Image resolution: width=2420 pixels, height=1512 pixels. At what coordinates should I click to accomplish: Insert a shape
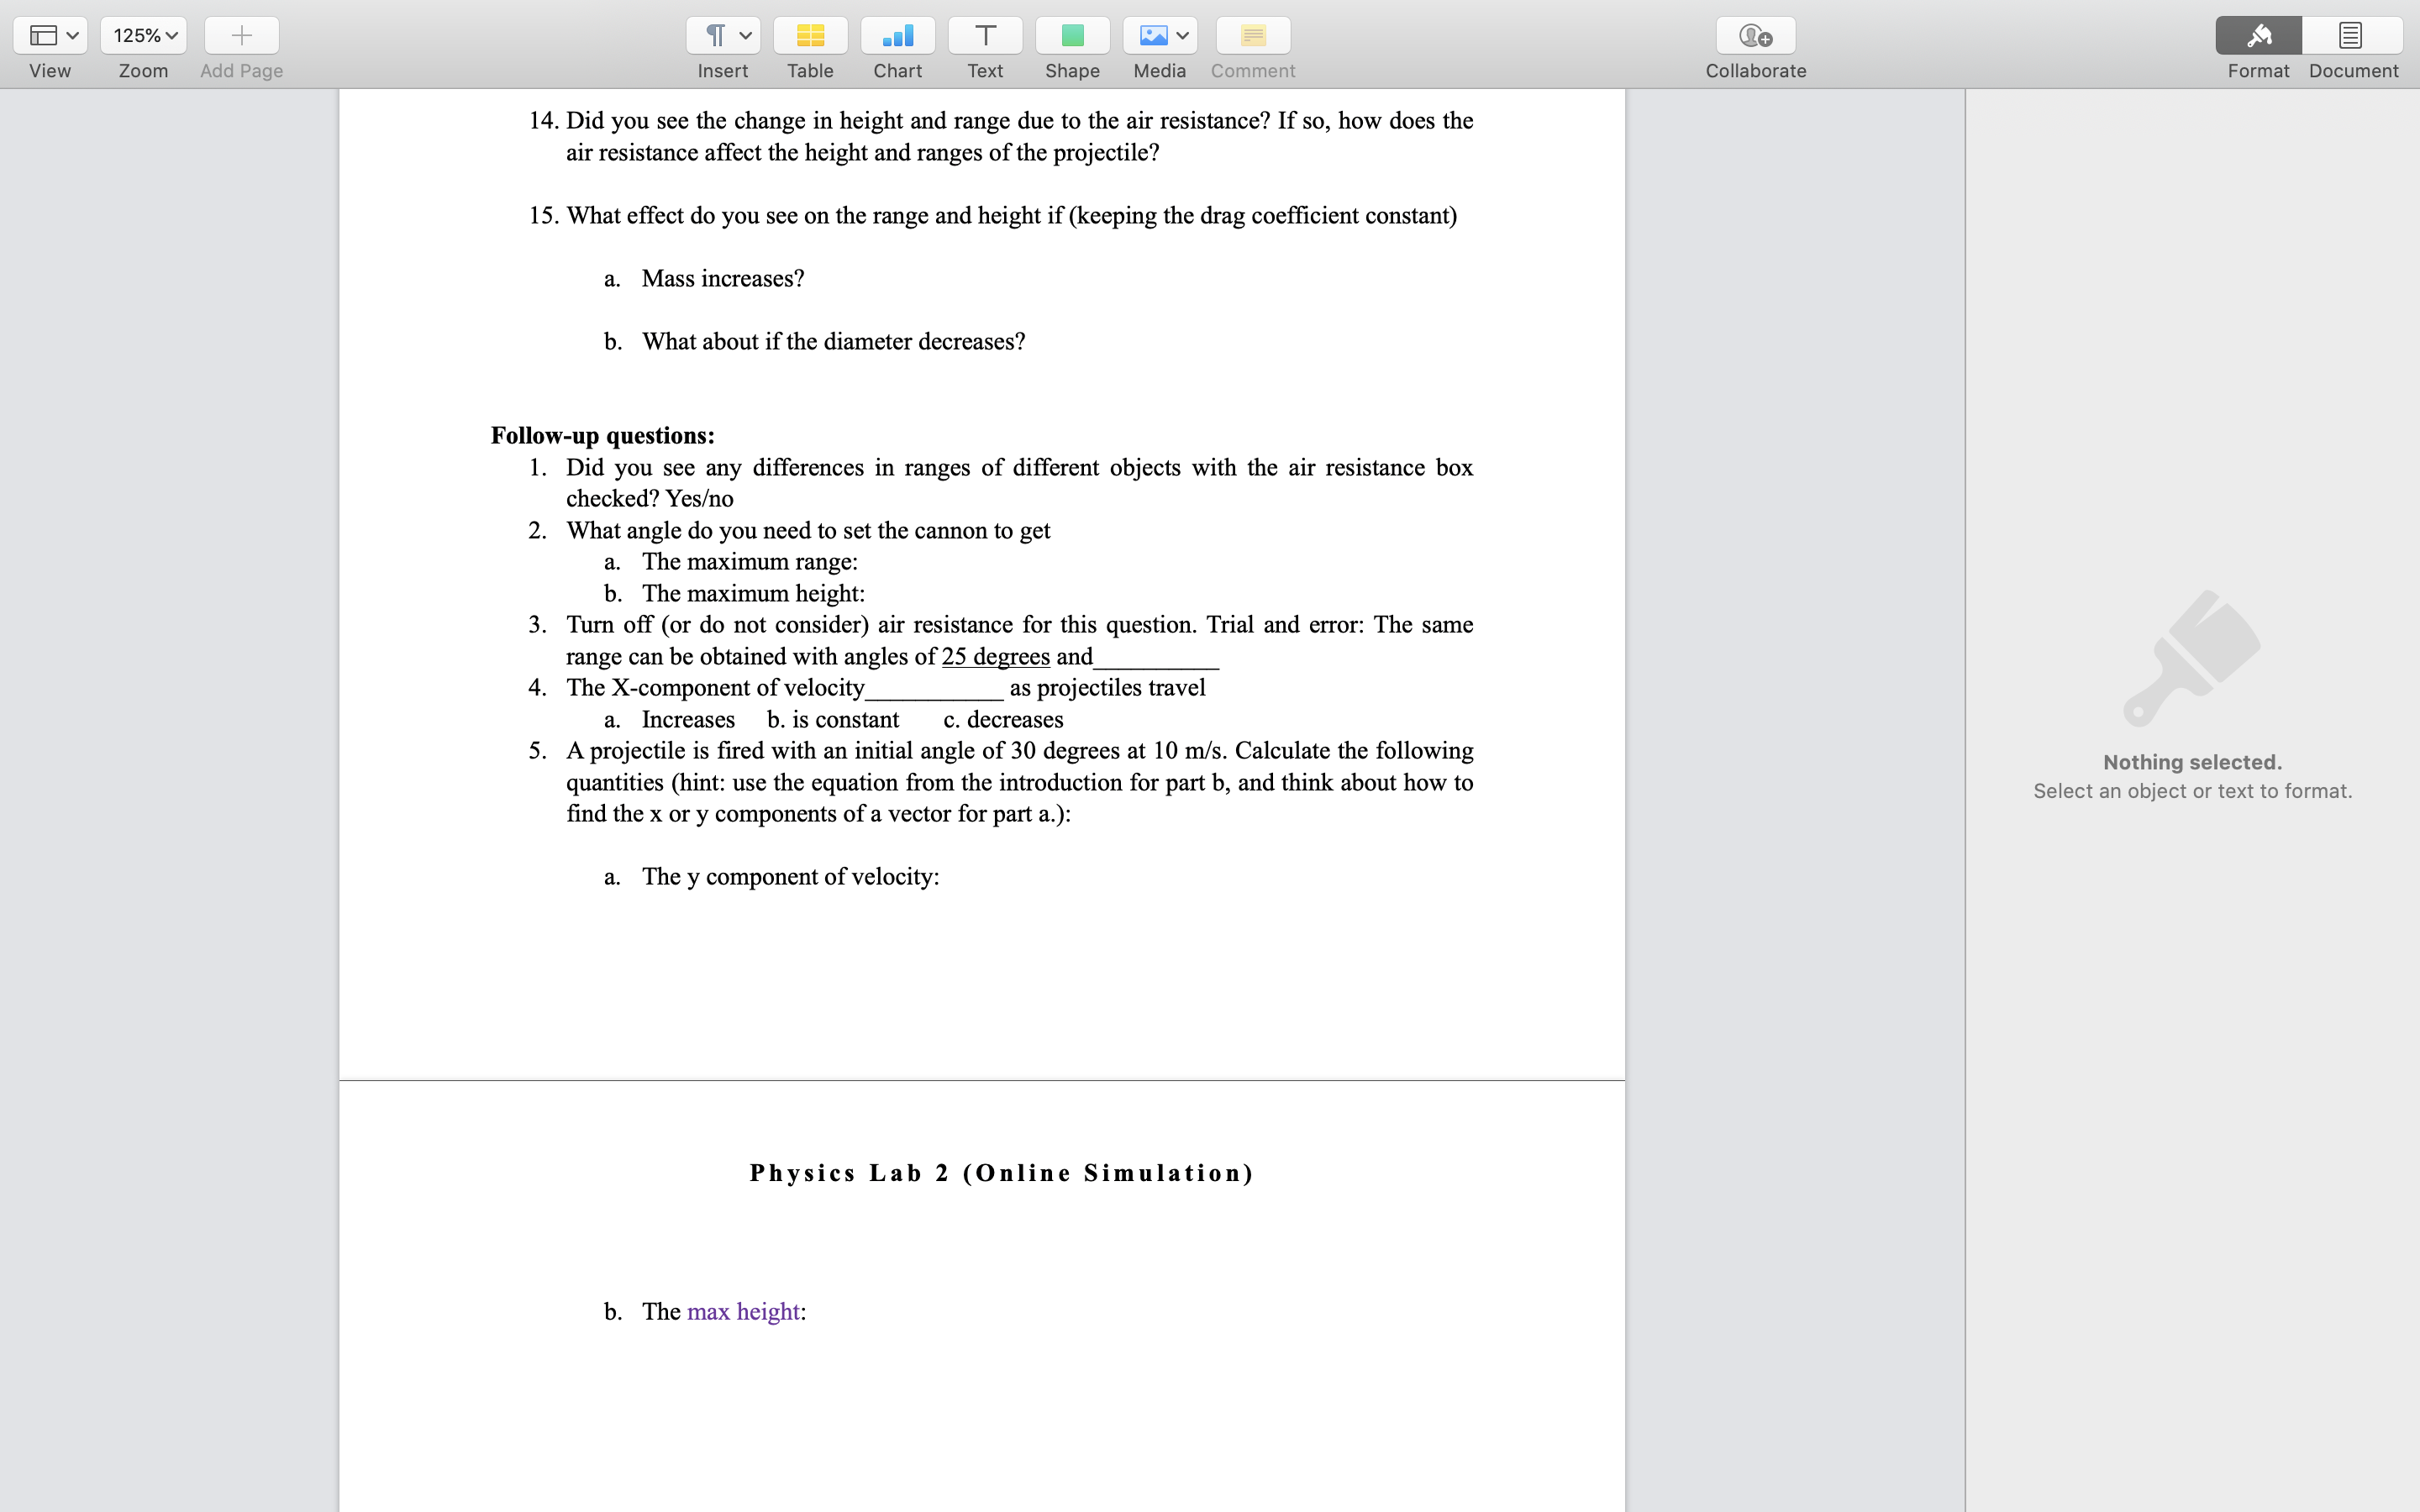click(x=1072, y=35)
